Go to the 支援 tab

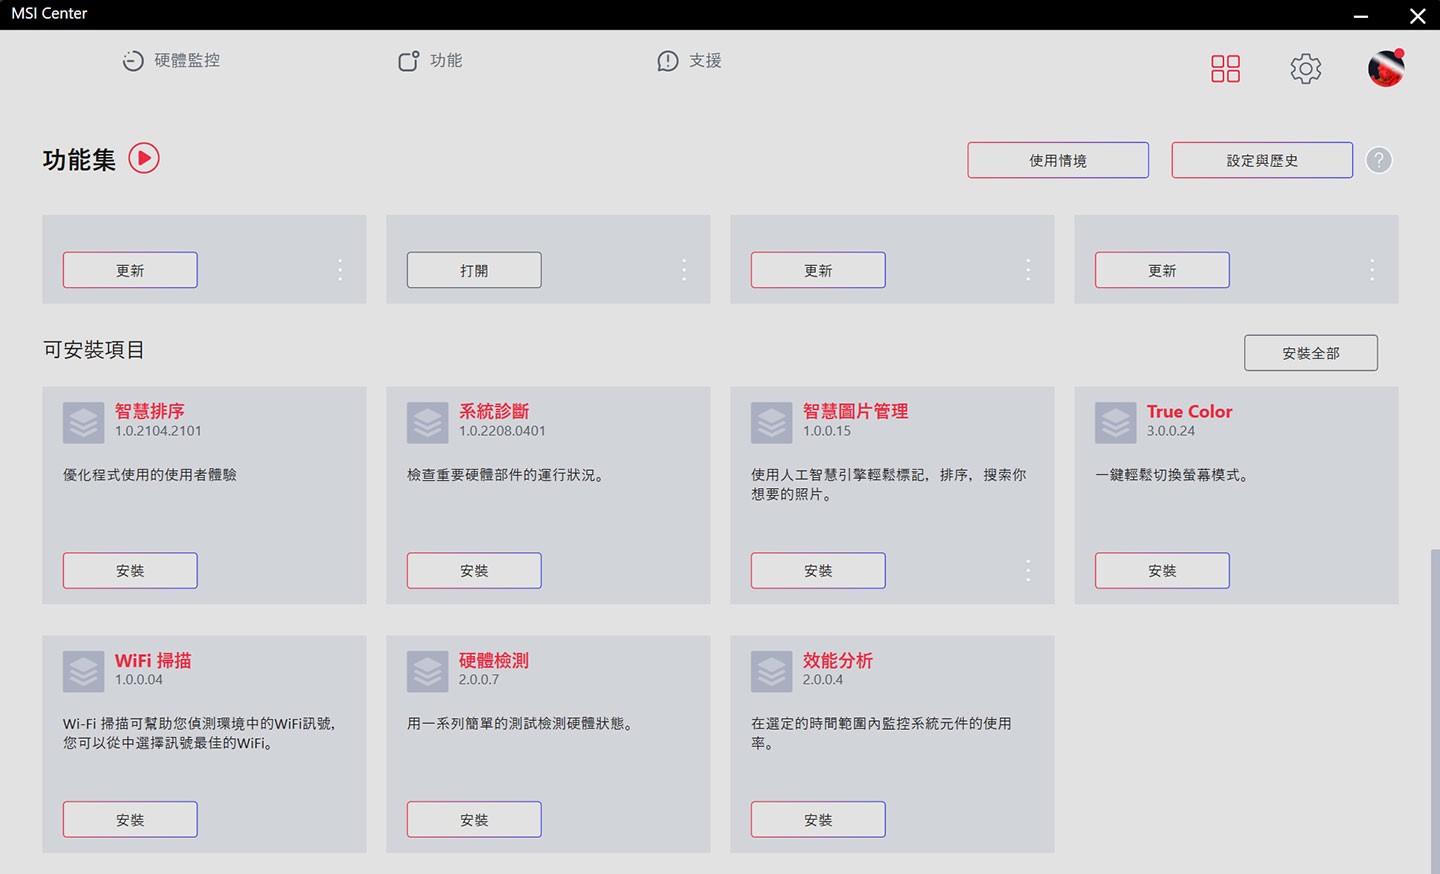pos(689,61)
